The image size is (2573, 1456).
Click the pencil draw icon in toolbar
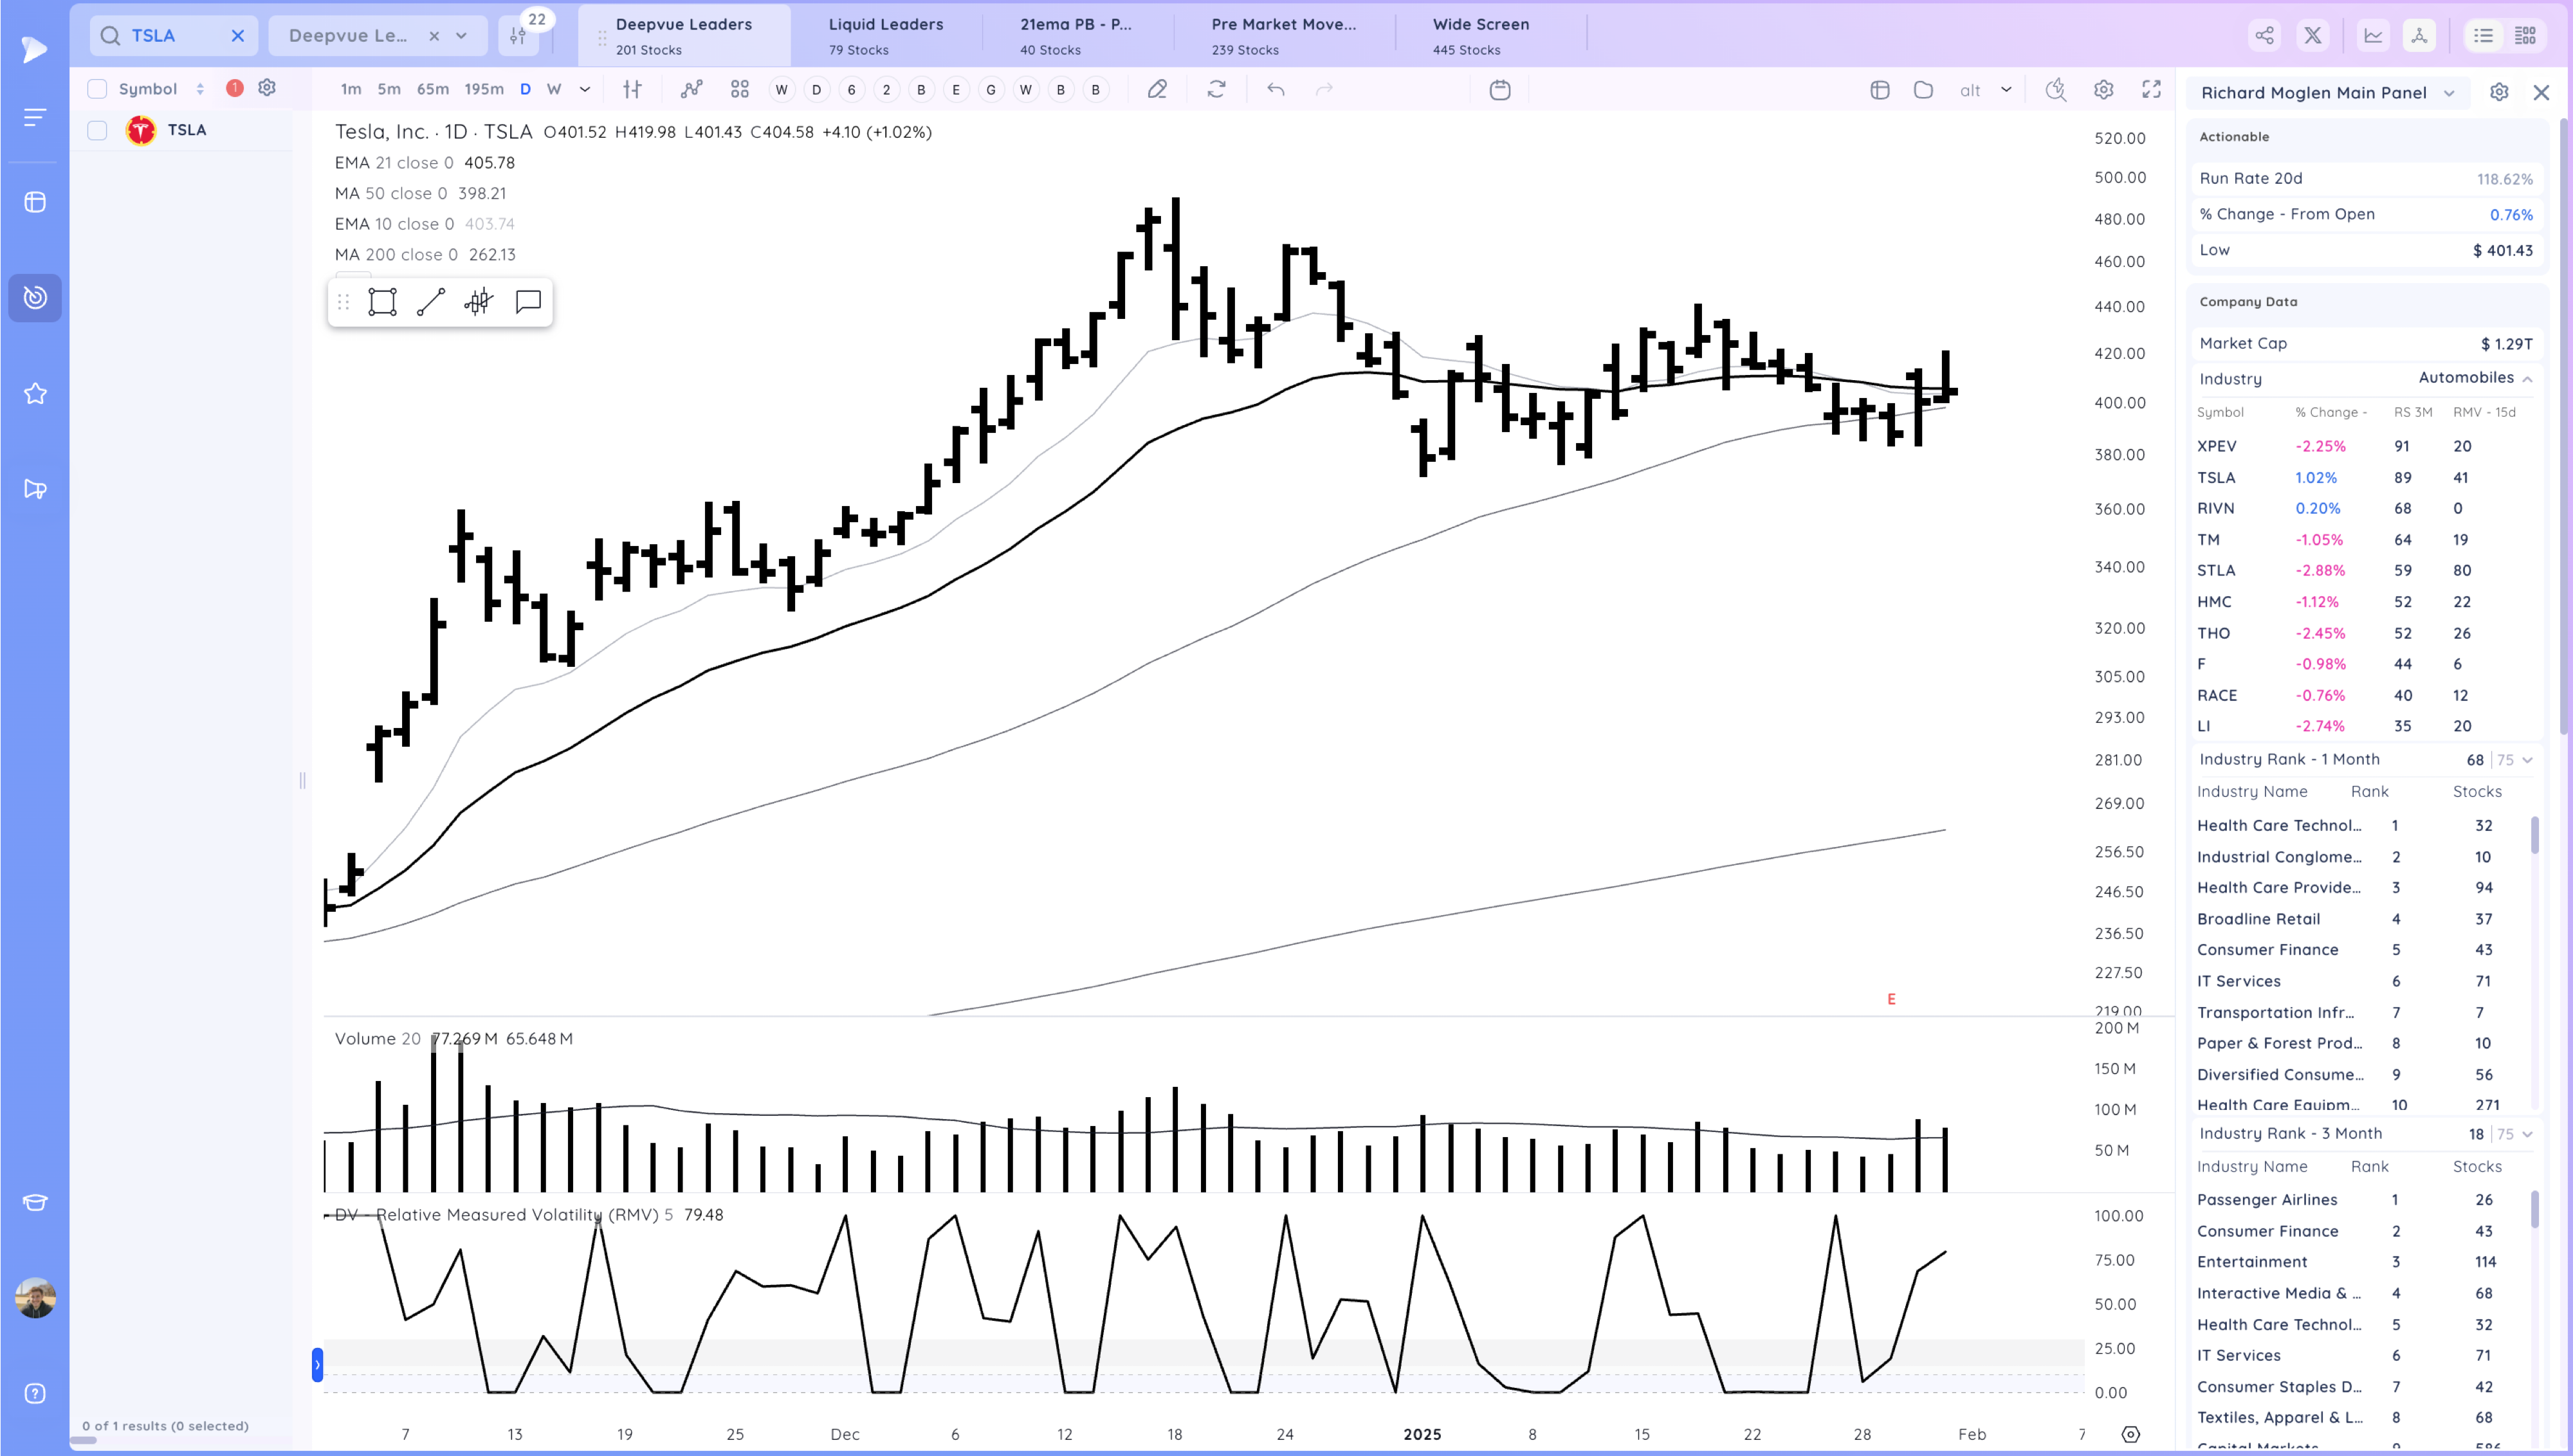[x=1157, y=90]
